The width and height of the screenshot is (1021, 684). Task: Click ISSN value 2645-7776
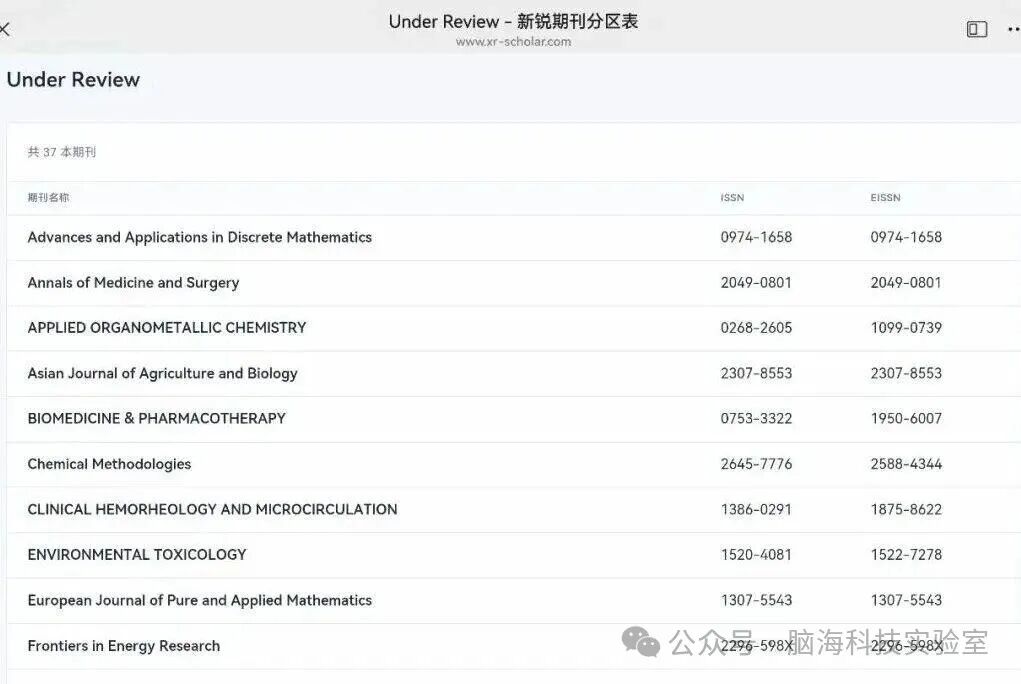756,464
